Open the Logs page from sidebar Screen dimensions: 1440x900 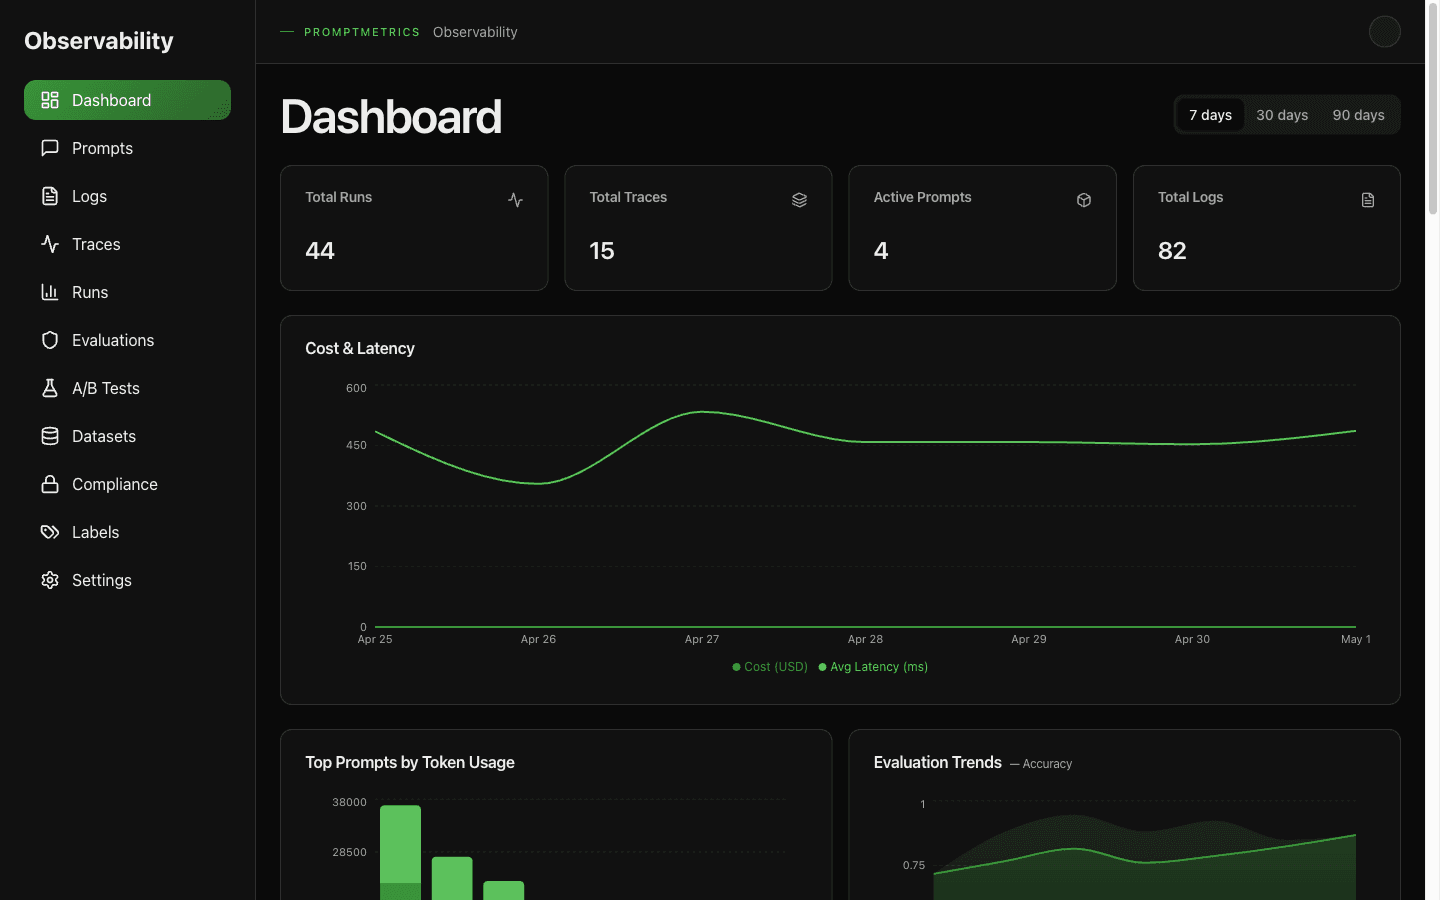point(127,196)
